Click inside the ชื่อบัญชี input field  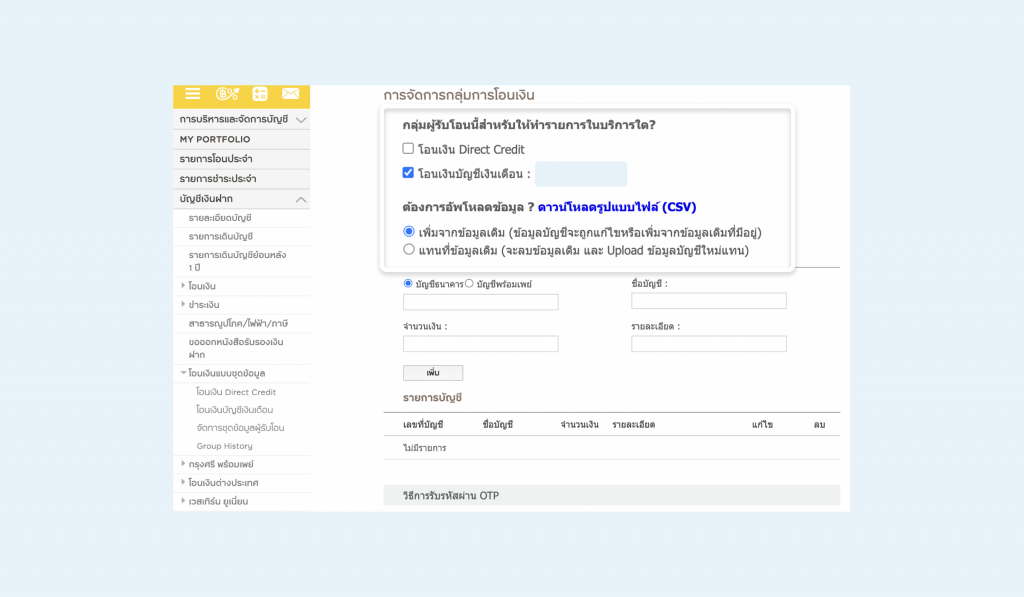(x=708, y=300)
